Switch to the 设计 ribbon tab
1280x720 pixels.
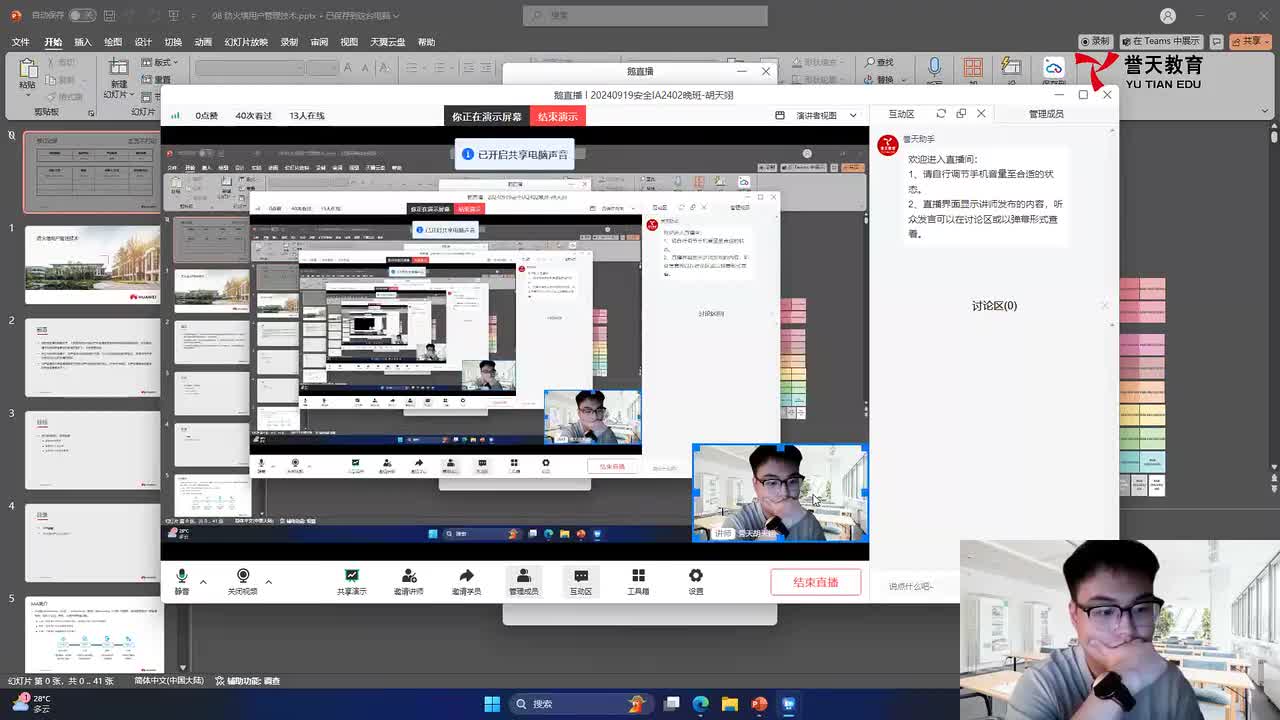tap(143, 42)
